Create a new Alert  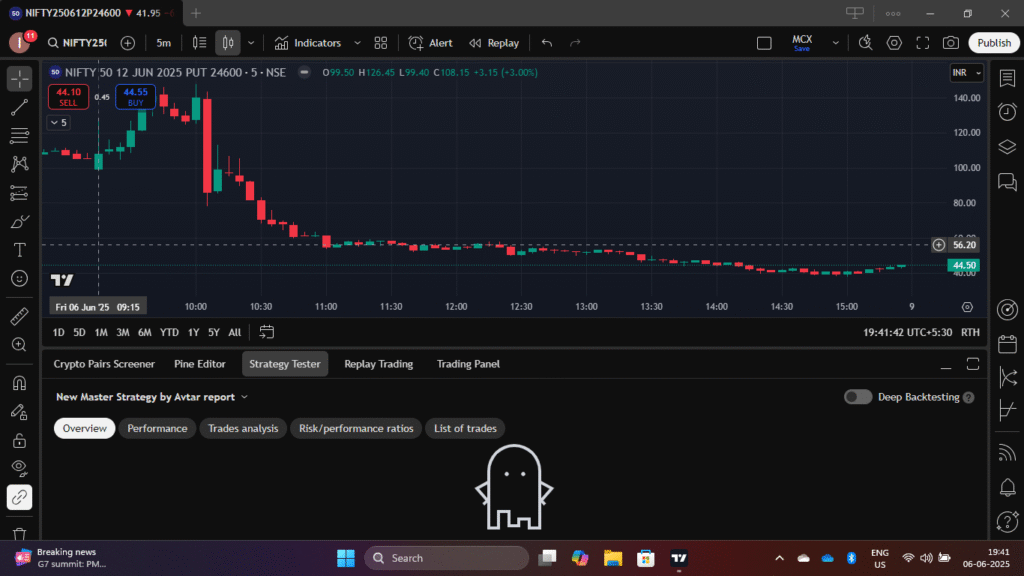(x=430, y=43)
